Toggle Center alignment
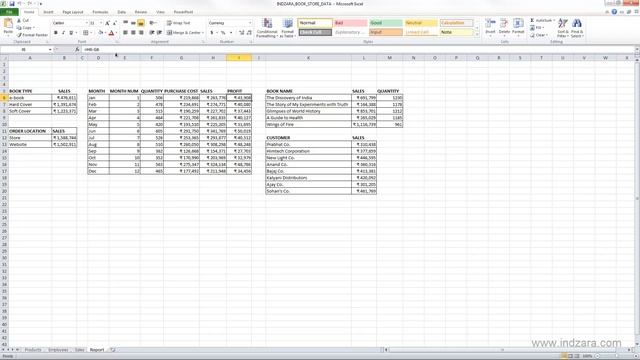The width and height of the screenshot is (640, 360). pyautogui.click(x=133, y=33)
